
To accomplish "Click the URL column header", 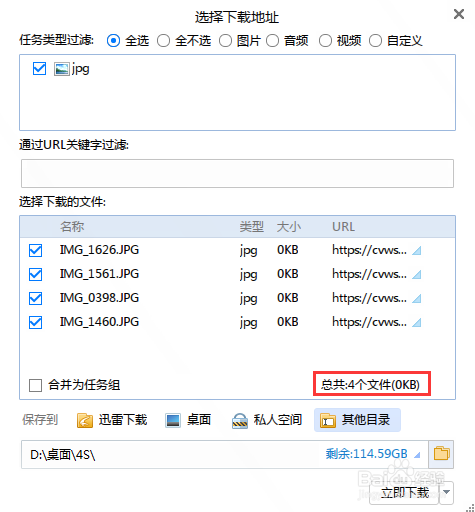I will point(343,227).
